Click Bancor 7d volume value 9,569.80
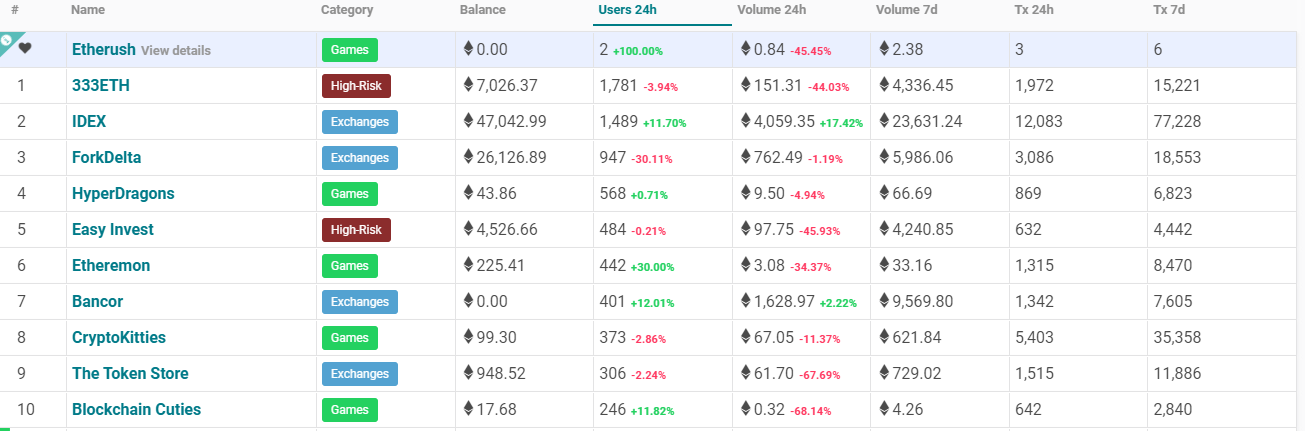This screenshot has height=431, width=1305. [x=923, y=302]
